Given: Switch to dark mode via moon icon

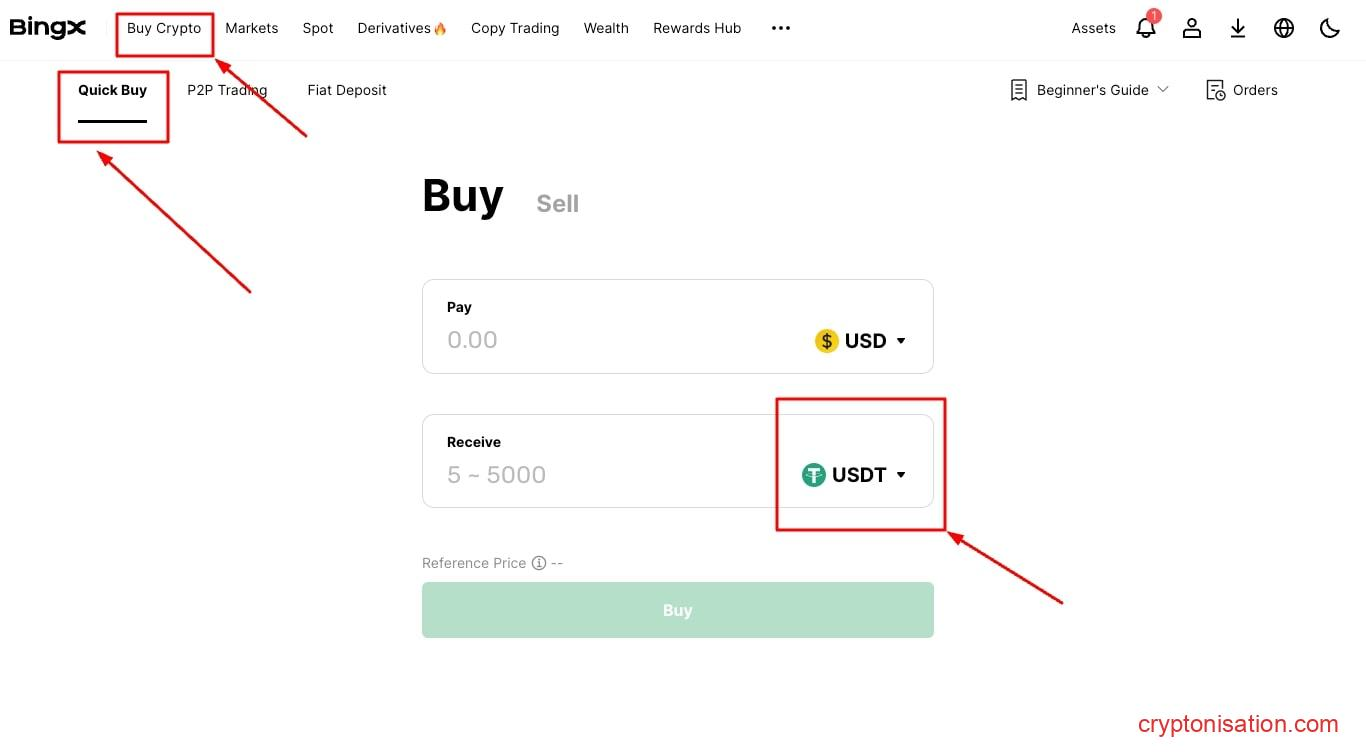Looking at the screenshot, I should pyautogui.click(x=1329, y=28).
